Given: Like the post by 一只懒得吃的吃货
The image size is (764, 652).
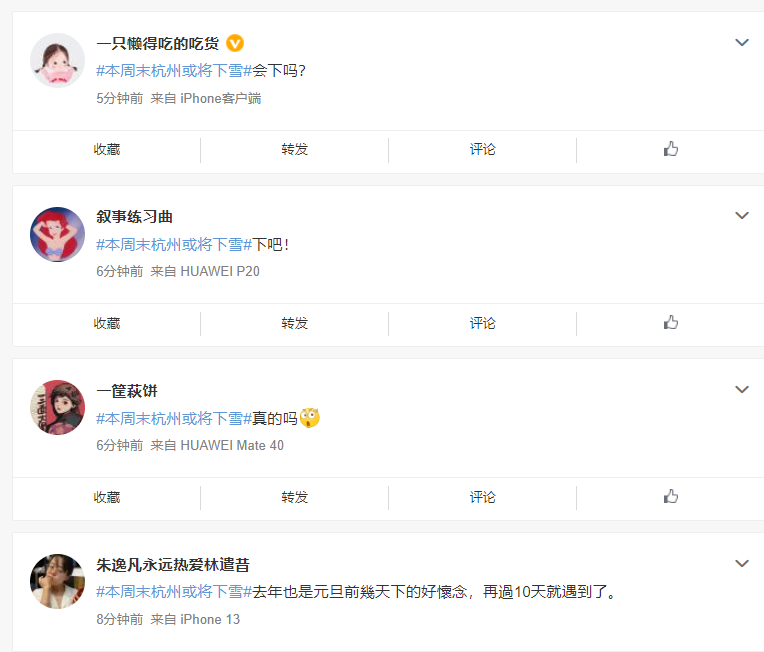Looking at the screenshot, I should [670, 149].
